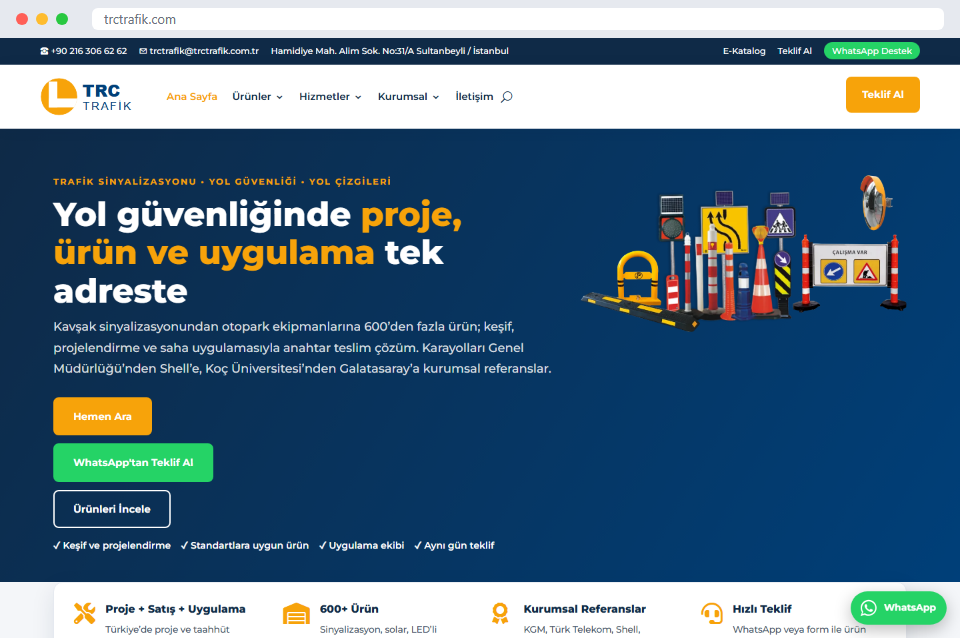Click the wrench tools icon near Proje + Satış

(x=84, y=613)
